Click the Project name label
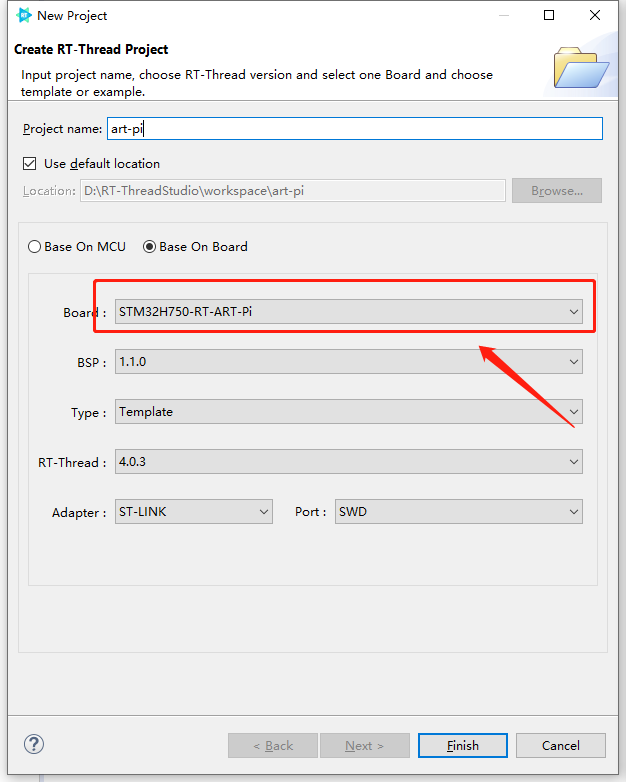Viewport: 626px width, 782px height. click(x=62, y=129)
